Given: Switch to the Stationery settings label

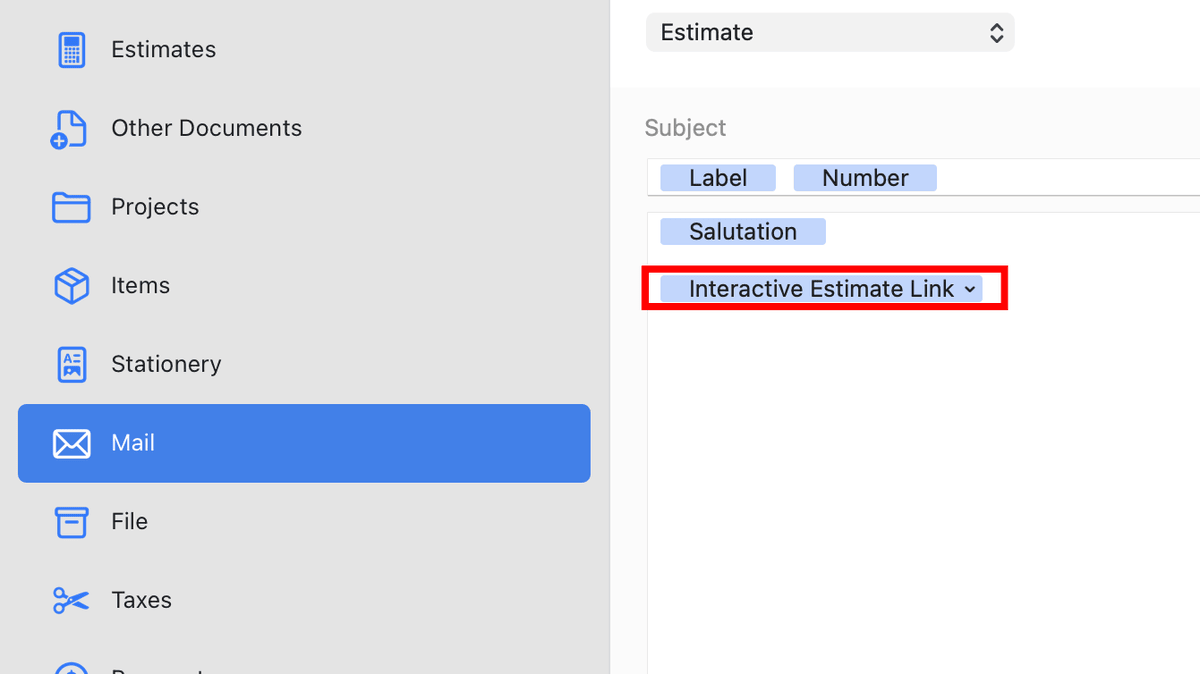Looking at the screenshot, I should [x=166, y=364].
